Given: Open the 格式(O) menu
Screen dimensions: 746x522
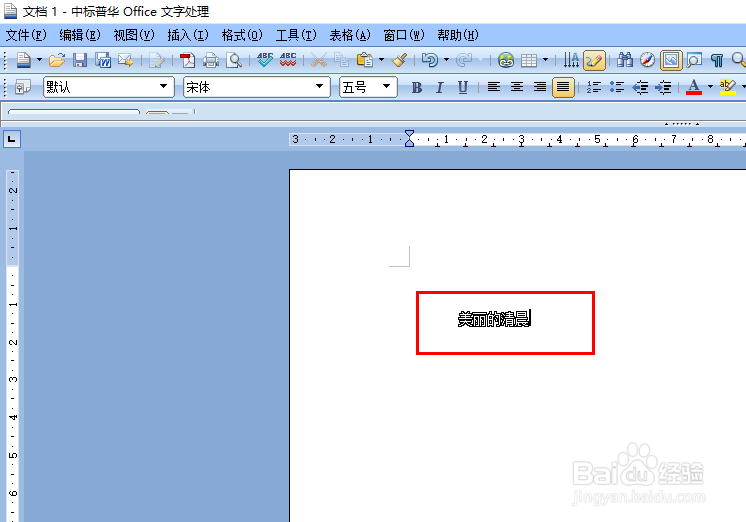Looking at the screenshot, I should [x=242, y=35].
